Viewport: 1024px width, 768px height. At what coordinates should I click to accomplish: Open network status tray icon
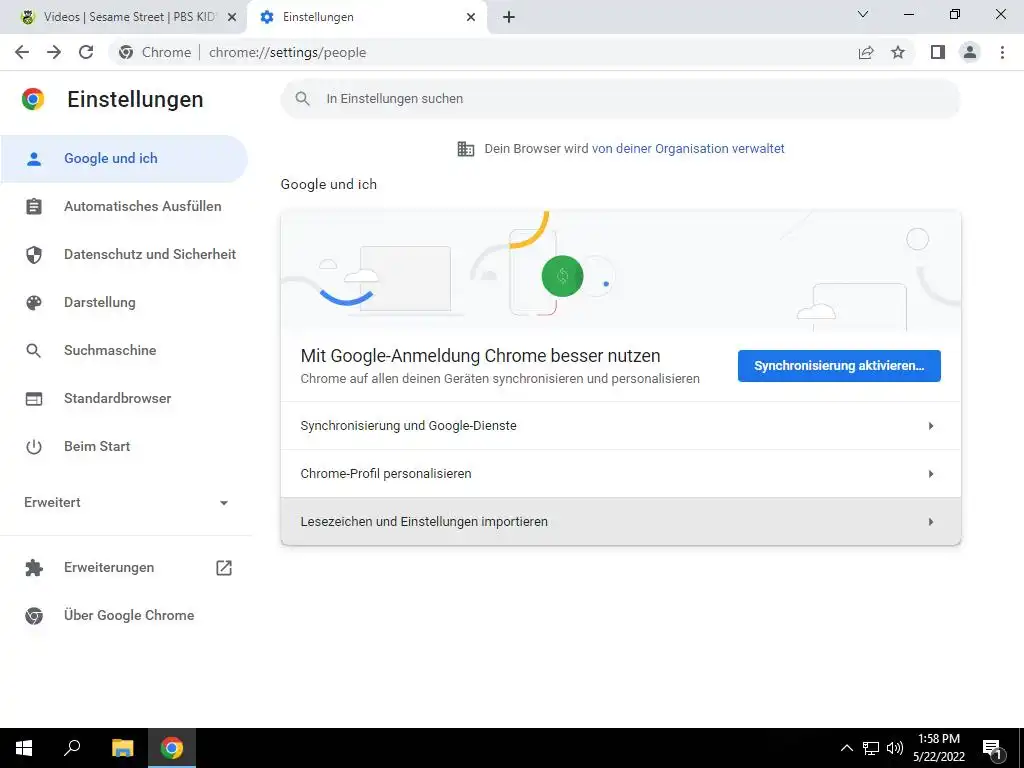[x=871, y=748]
